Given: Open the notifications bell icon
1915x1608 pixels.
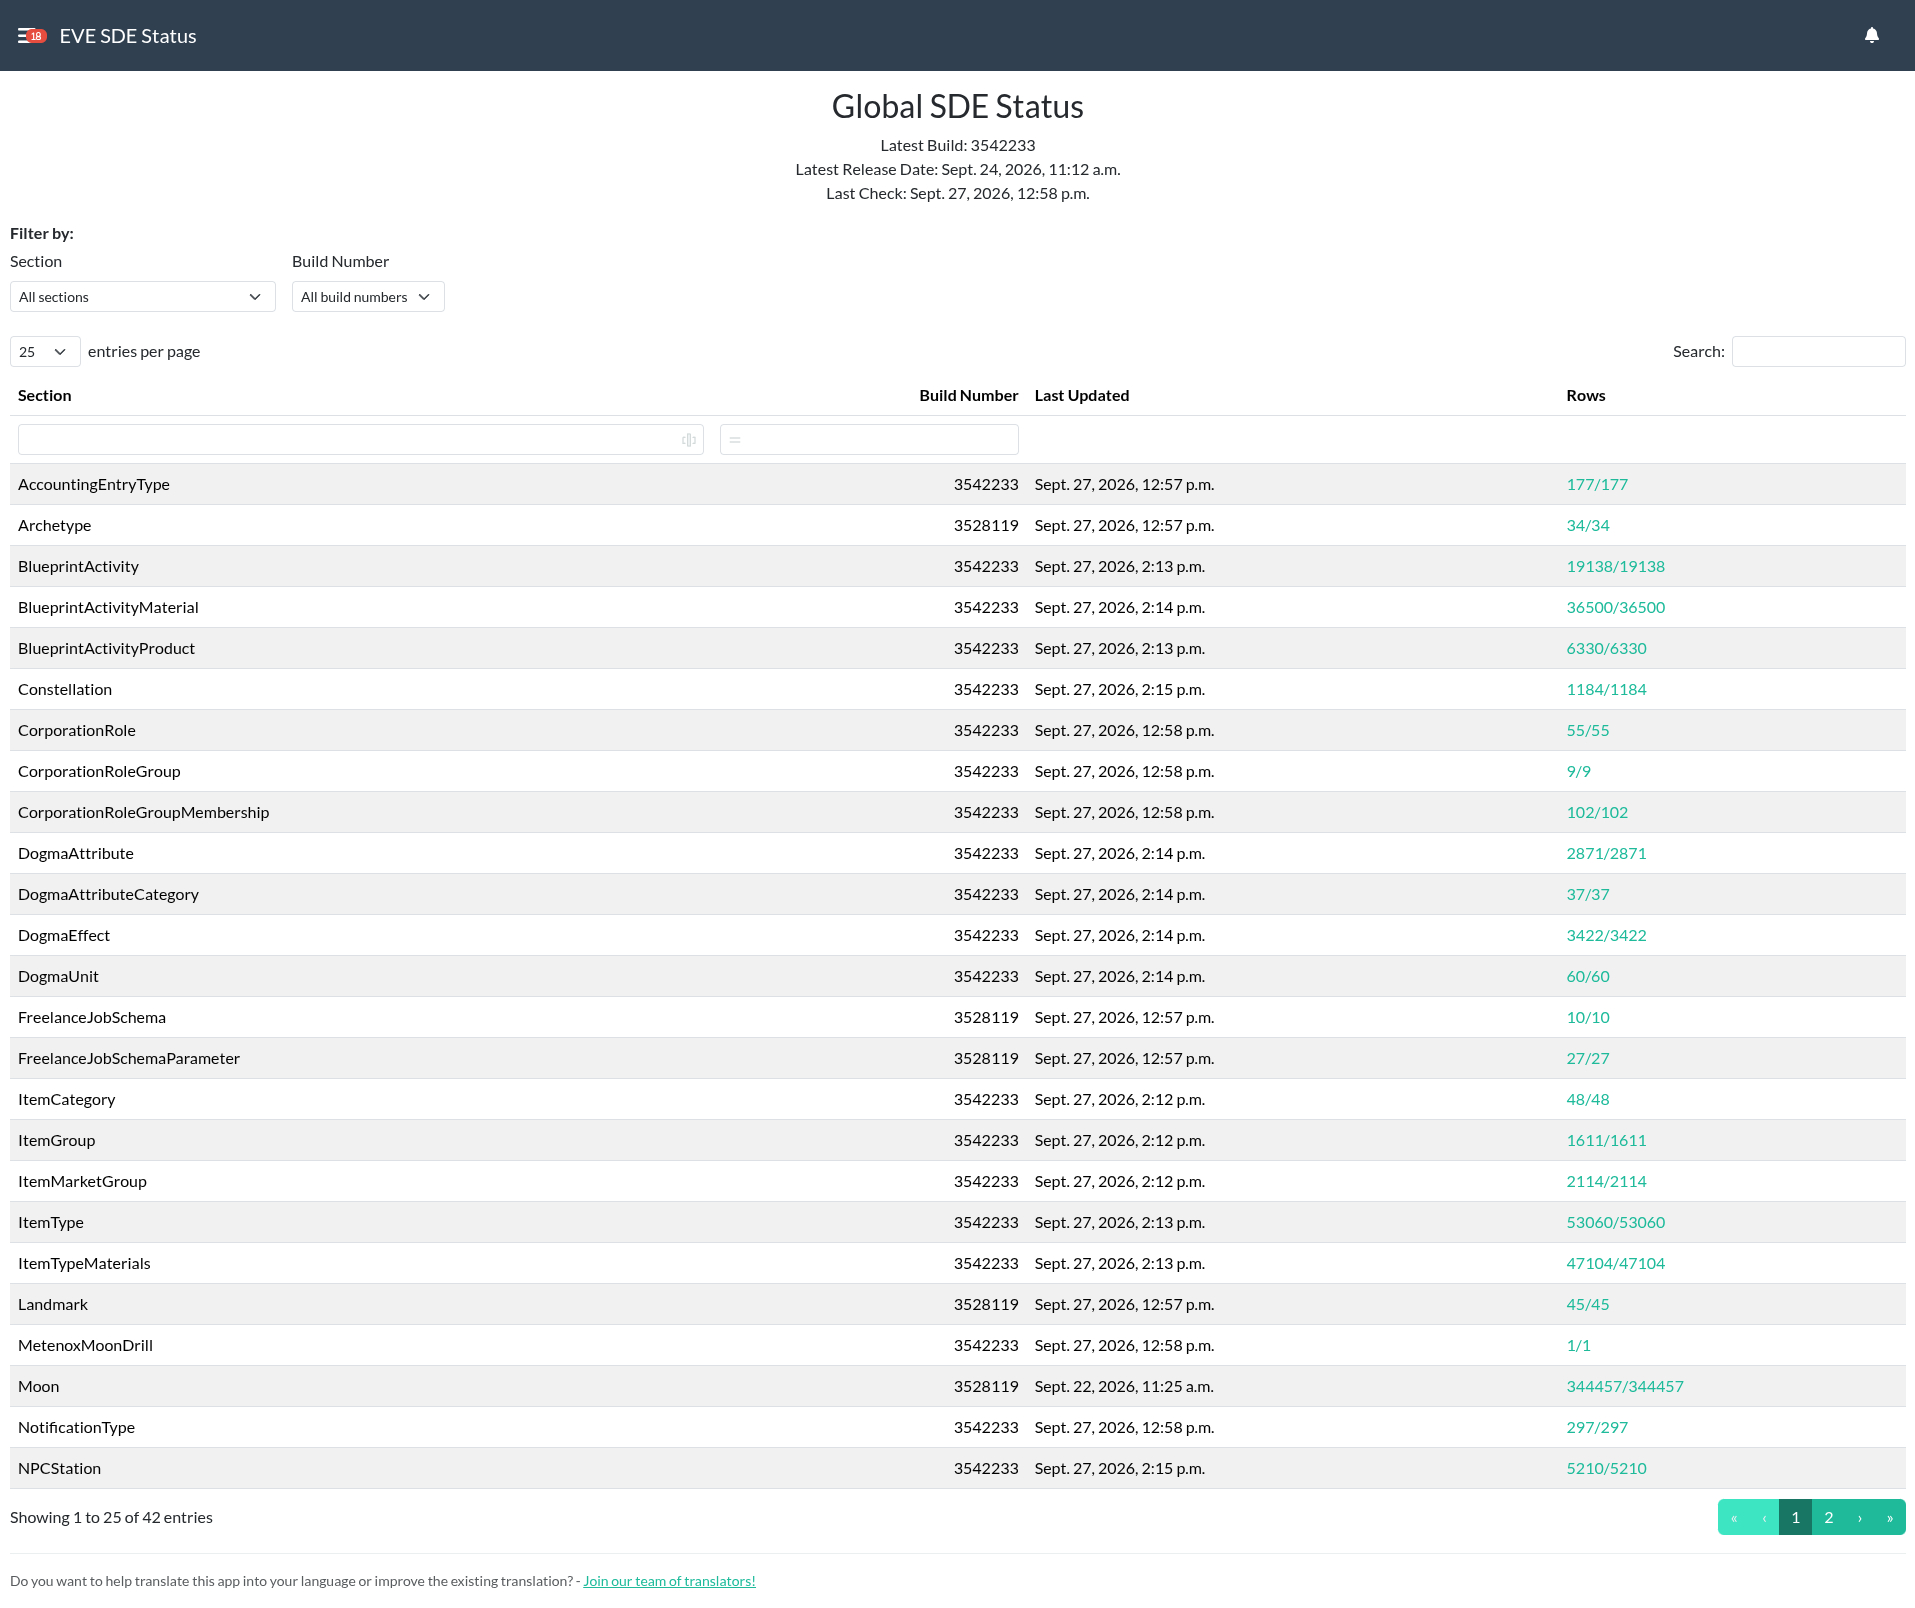Looking at the screenshot, I should 1871,36.
